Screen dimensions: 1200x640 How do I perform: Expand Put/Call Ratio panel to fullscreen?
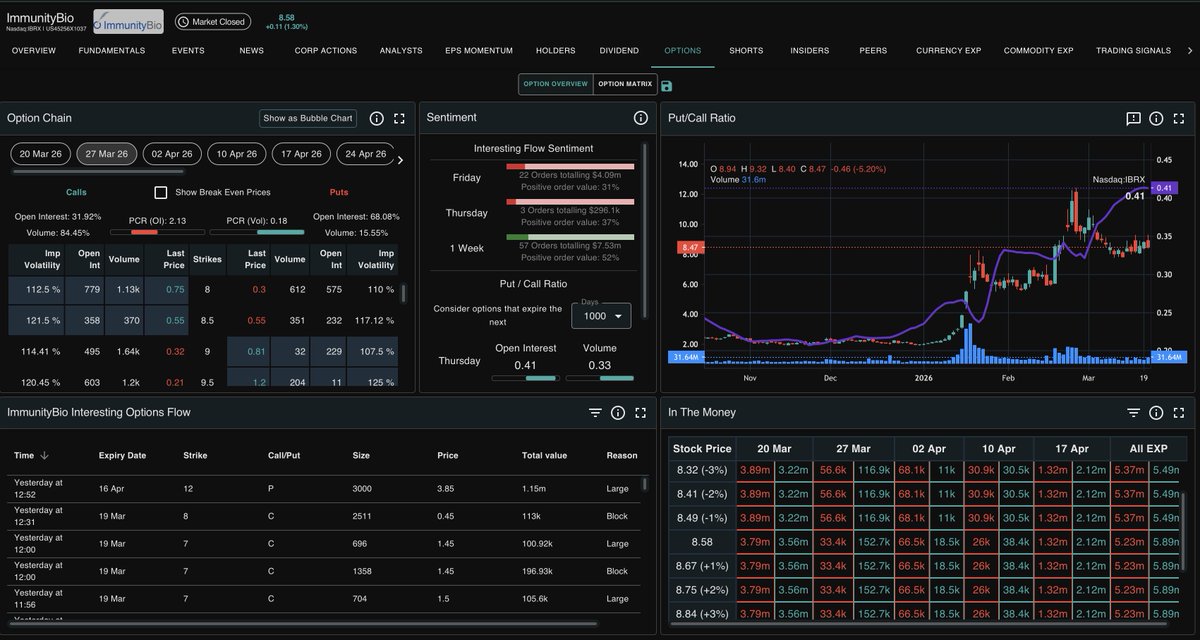click(x=1178, y=118)
